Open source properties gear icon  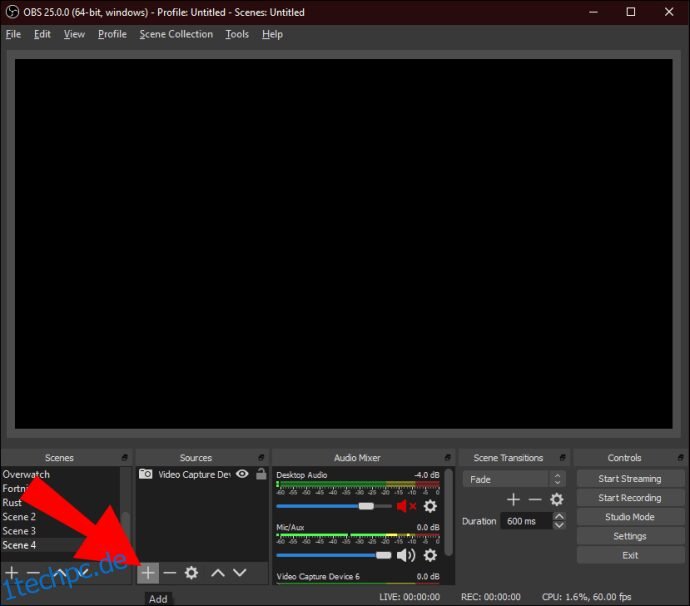[191, 573]
